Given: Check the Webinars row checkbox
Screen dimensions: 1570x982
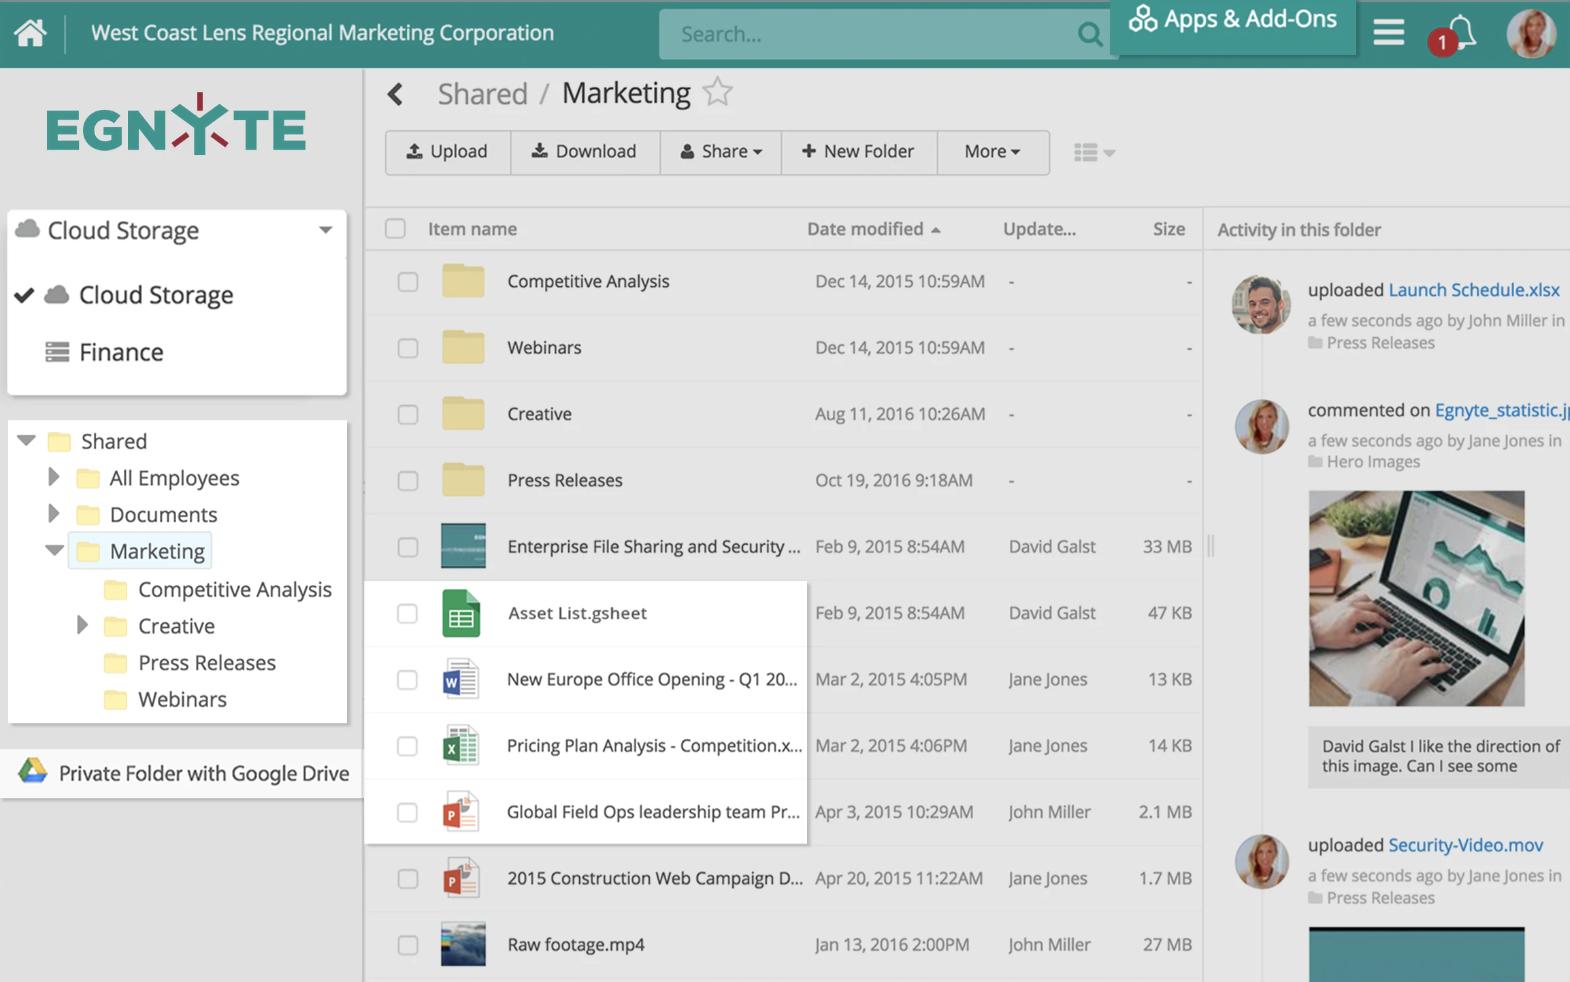Looking at the screenshot, I should click(x=408, y=348).
